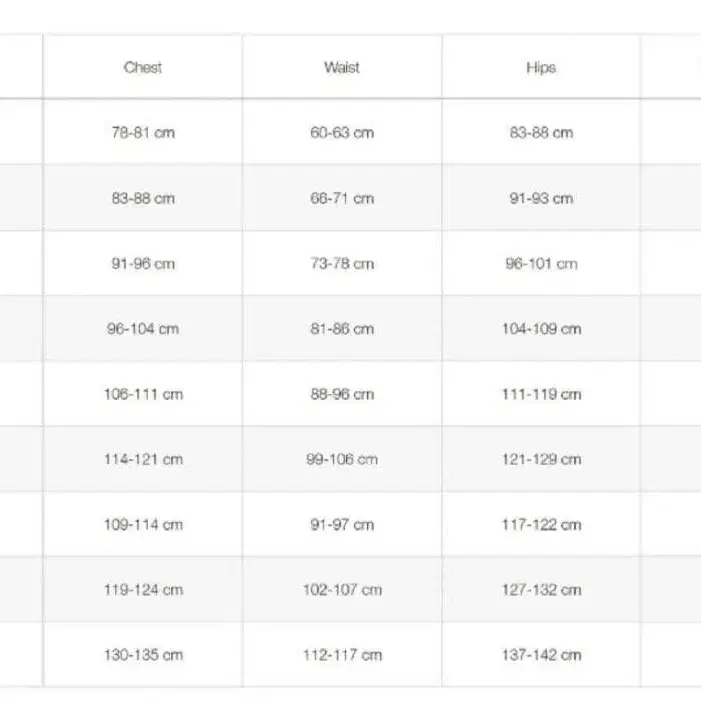Click the Waist column header
701x701 pixels.
click(x=342, y=68)
